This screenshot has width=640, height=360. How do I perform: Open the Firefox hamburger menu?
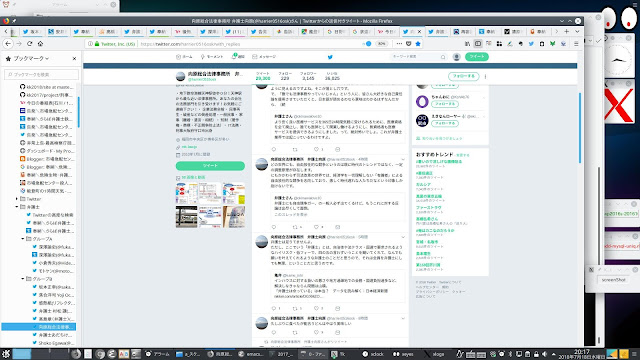coord(576,44)
